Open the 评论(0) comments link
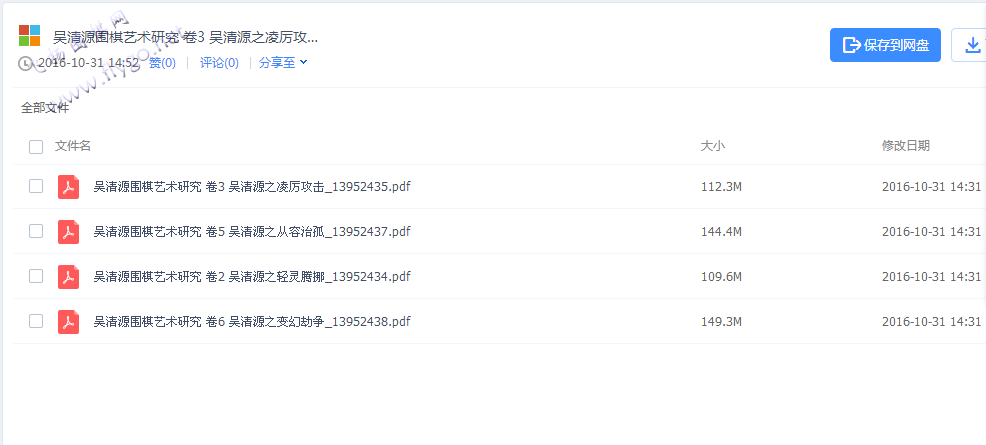 (219, 63)
